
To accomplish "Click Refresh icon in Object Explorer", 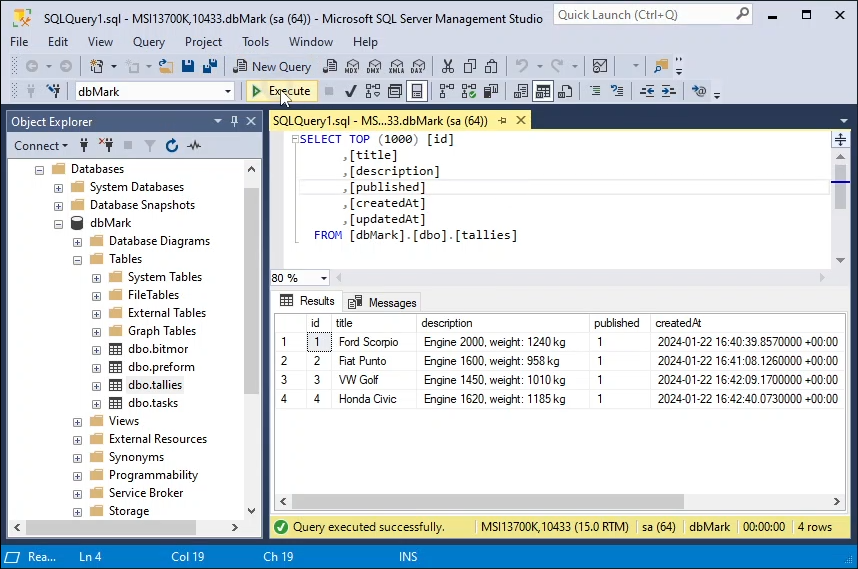I will 171,146.
